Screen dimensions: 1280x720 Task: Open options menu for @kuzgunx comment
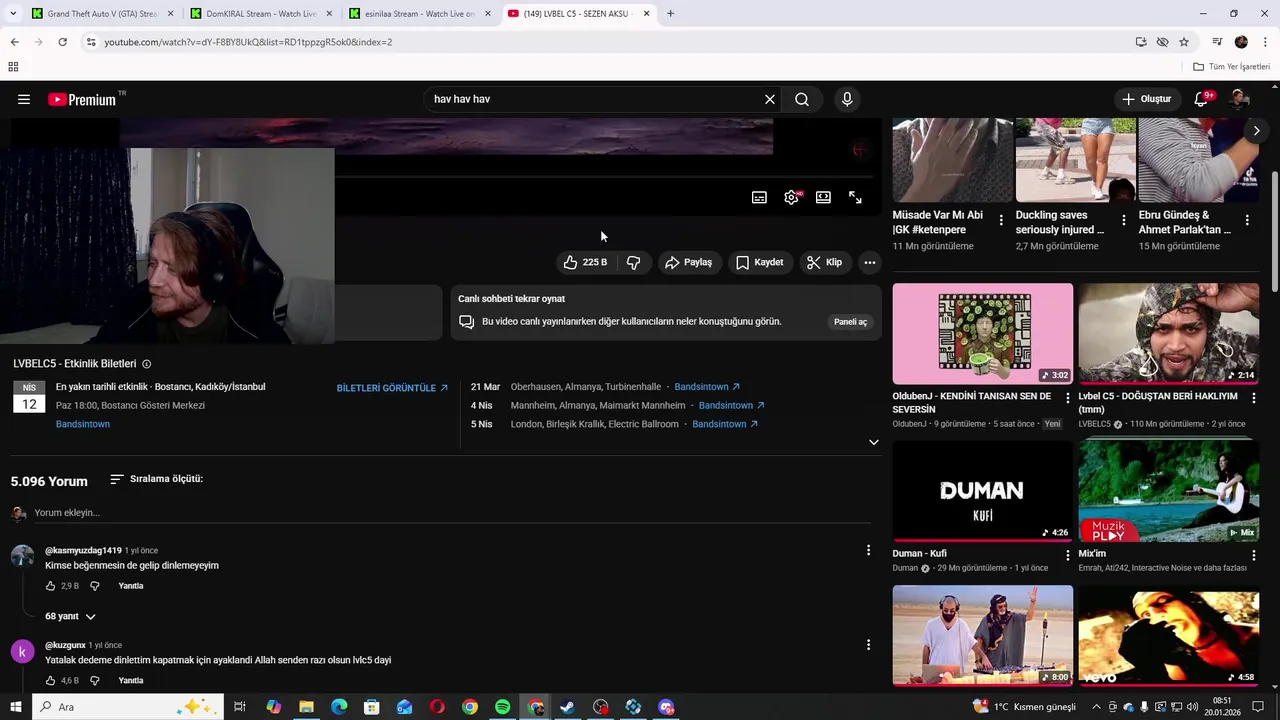[868, 645]
